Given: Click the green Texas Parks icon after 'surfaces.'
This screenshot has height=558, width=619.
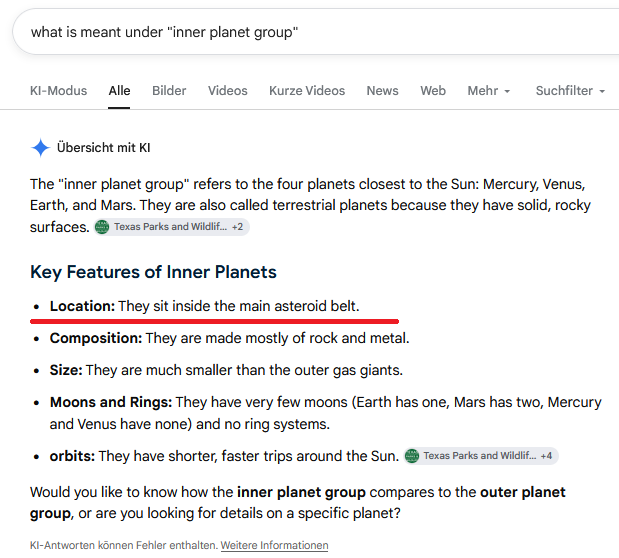Looking at the screenshot, I should (x=102, y=227).
